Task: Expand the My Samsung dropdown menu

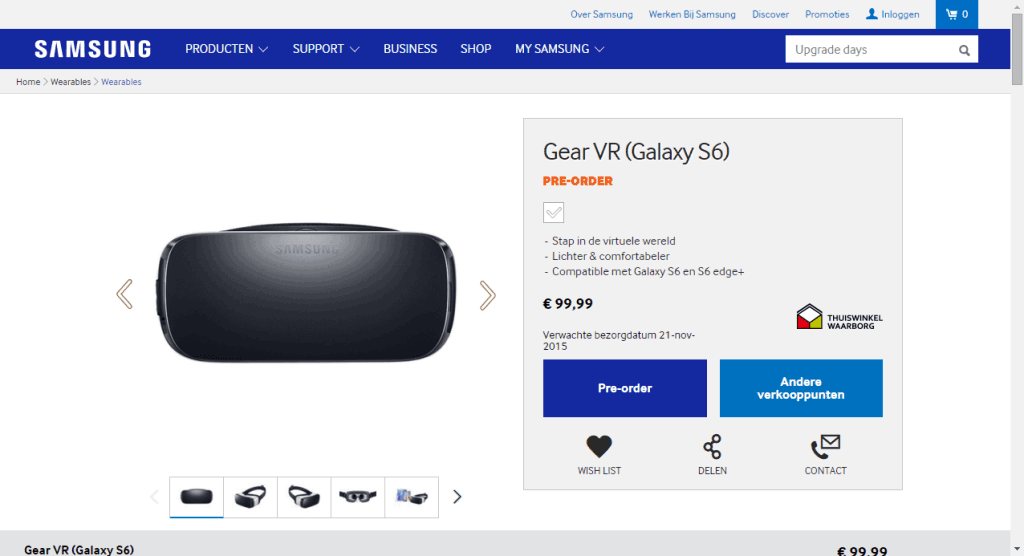Action: 559,49
